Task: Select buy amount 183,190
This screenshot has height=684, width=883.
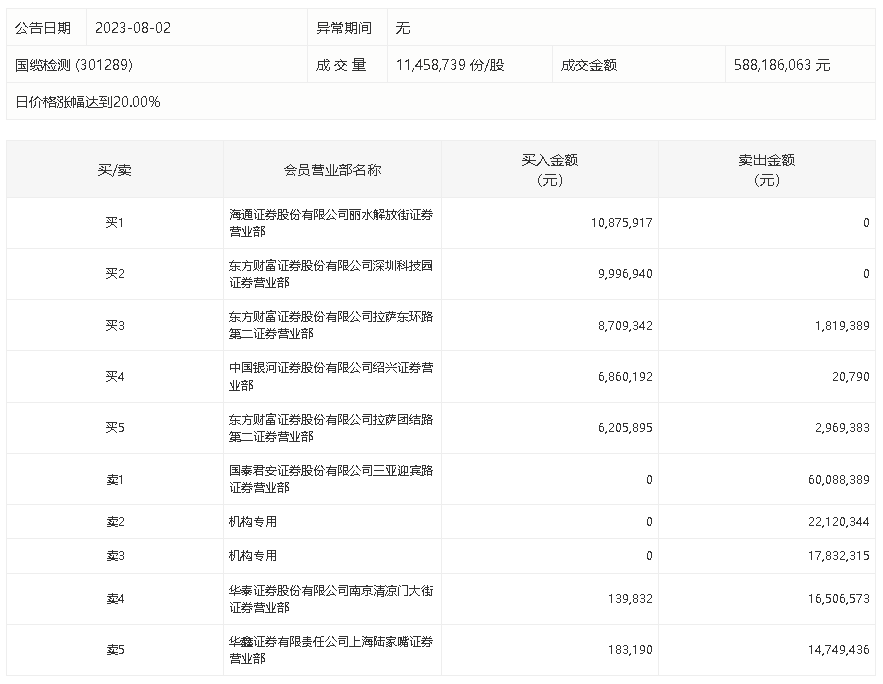Action: click(630, 650)
